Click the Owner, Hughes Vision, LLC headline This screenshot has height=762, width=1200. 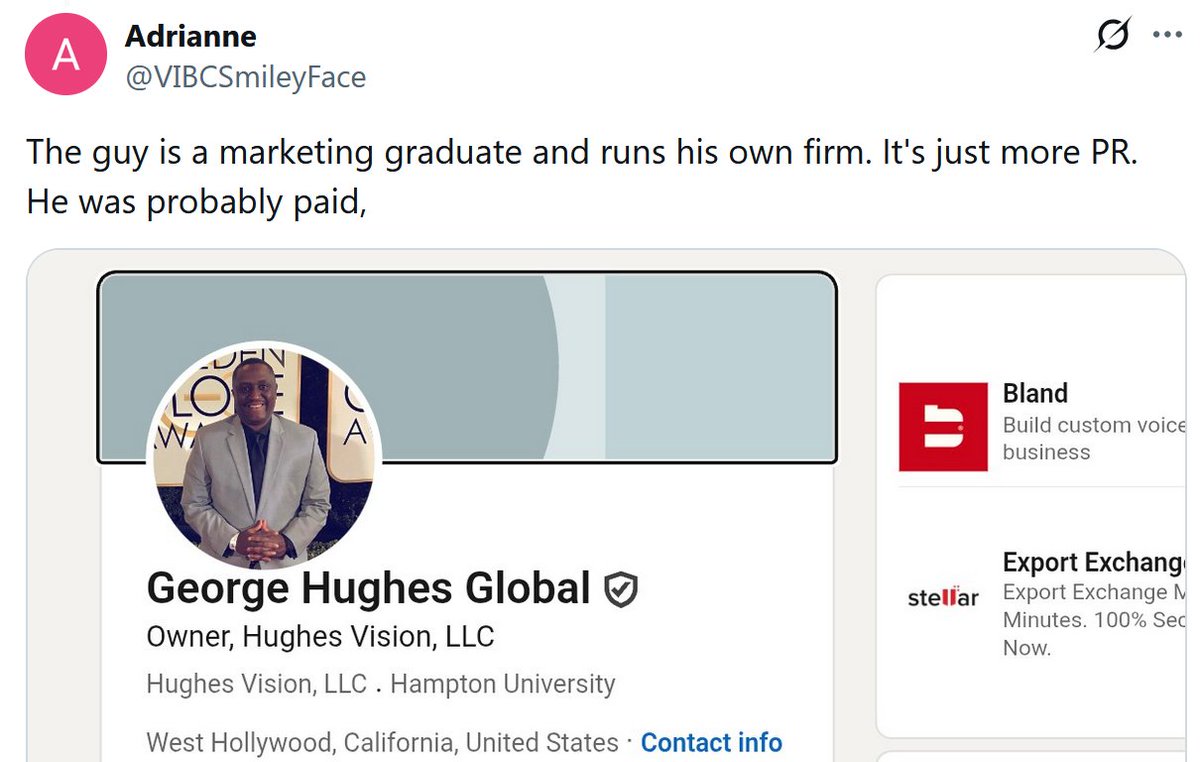point(320,637)
